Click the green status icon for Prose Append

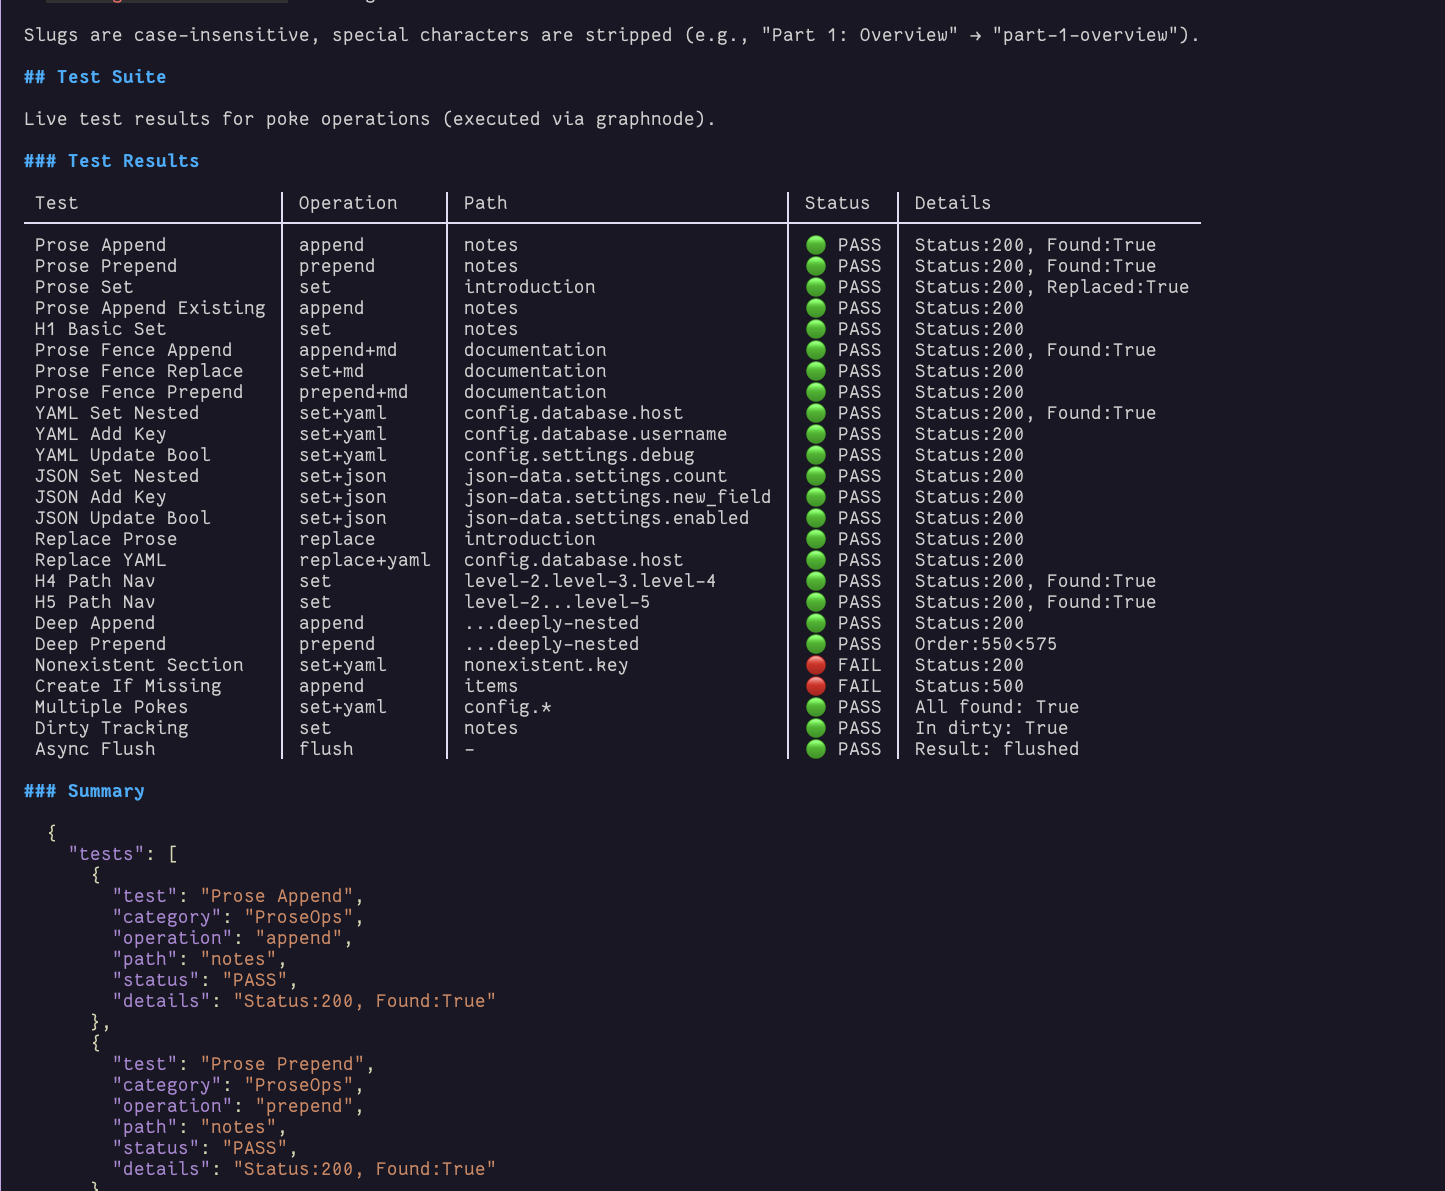(816, 245)
